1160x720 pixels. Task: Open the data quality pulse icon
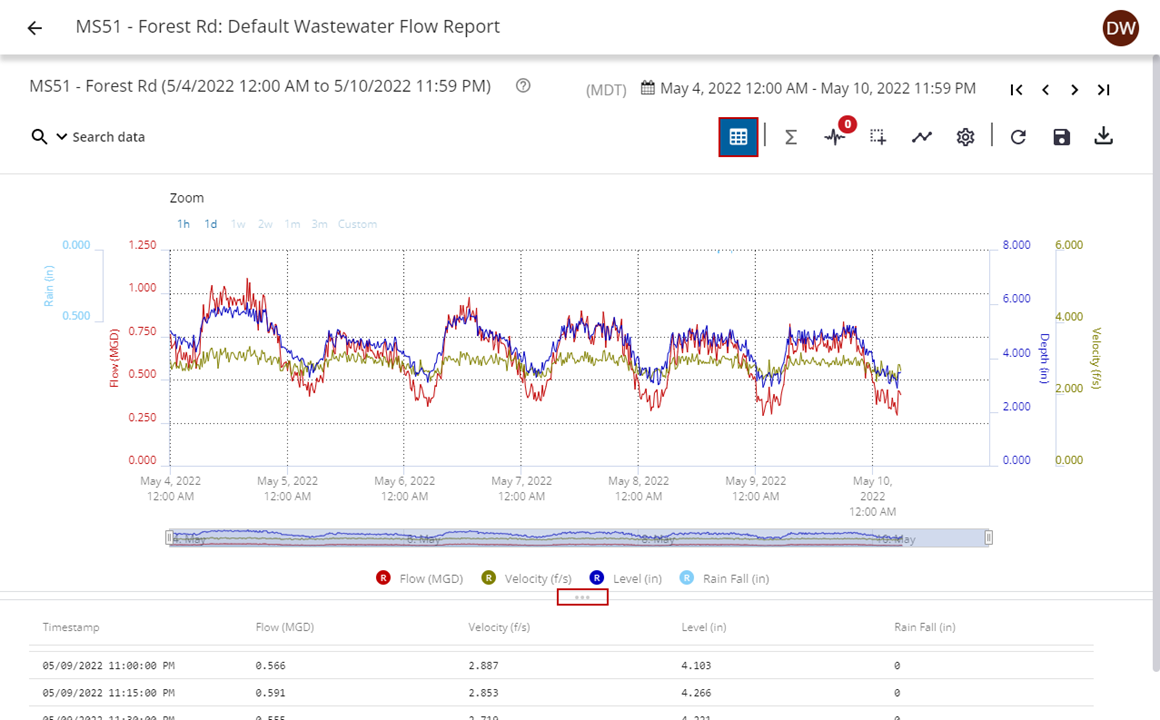[x=835, y=137]
